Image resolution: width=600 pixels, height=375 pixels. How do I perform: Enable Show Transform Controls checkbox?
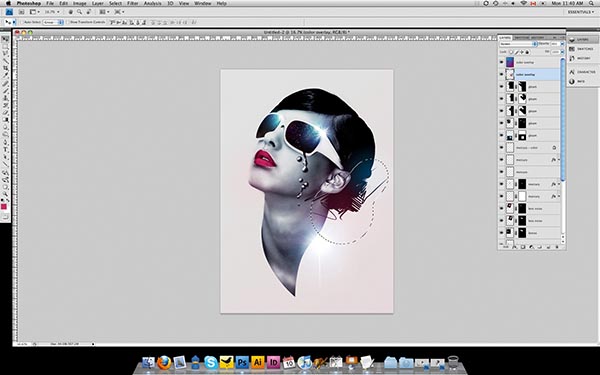(68, 23)
